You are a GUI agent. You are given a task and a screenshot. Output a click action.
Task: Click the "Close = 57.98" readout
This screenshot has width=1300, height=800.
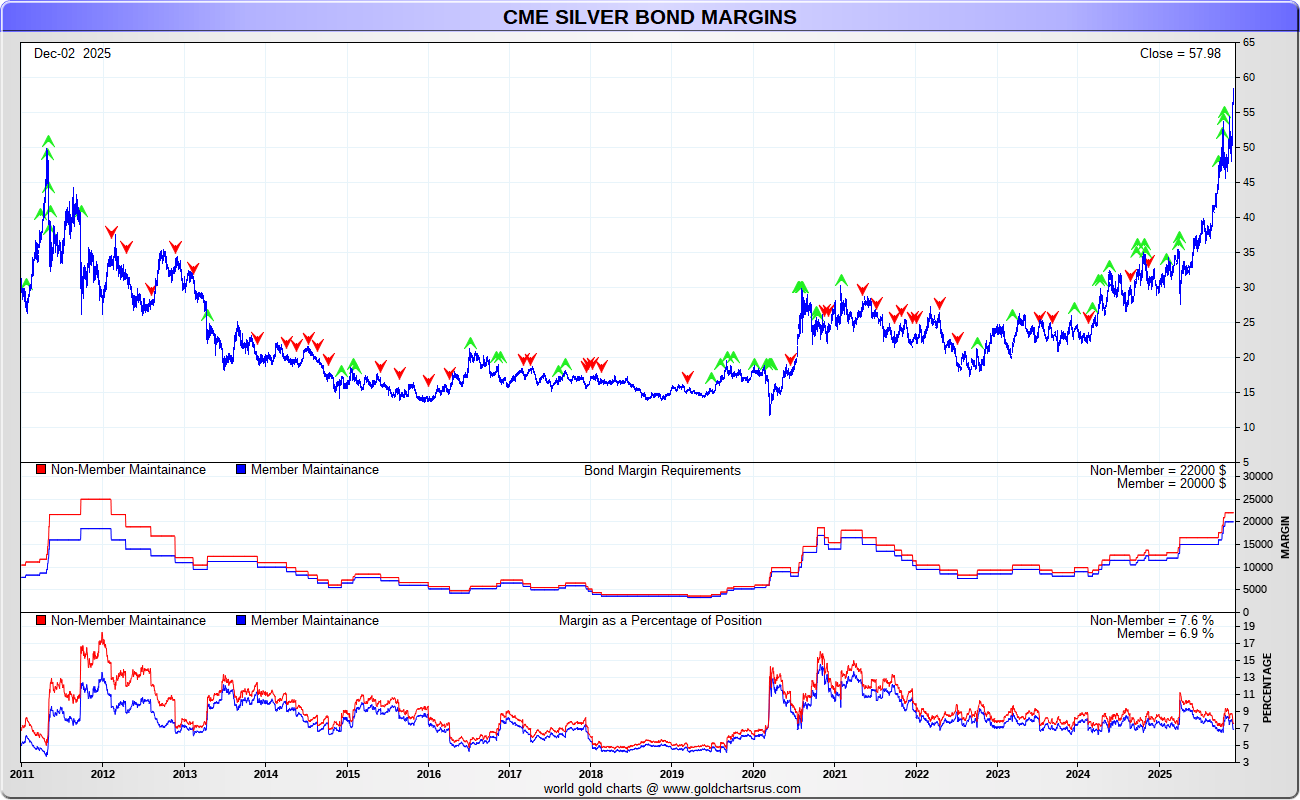coord(1180,53)
